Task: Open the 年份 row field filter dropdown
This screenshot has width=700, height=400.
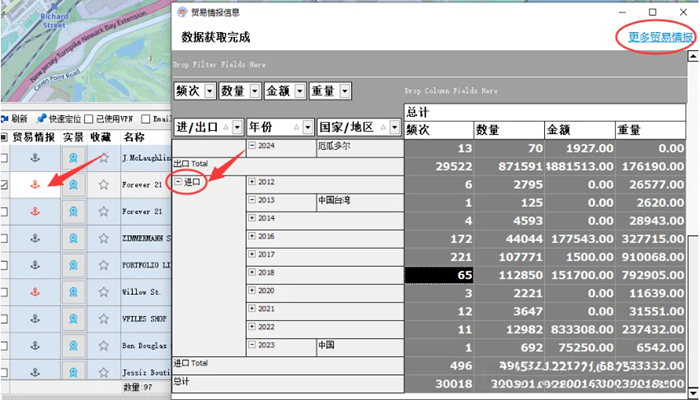Action: pos(308,128)
